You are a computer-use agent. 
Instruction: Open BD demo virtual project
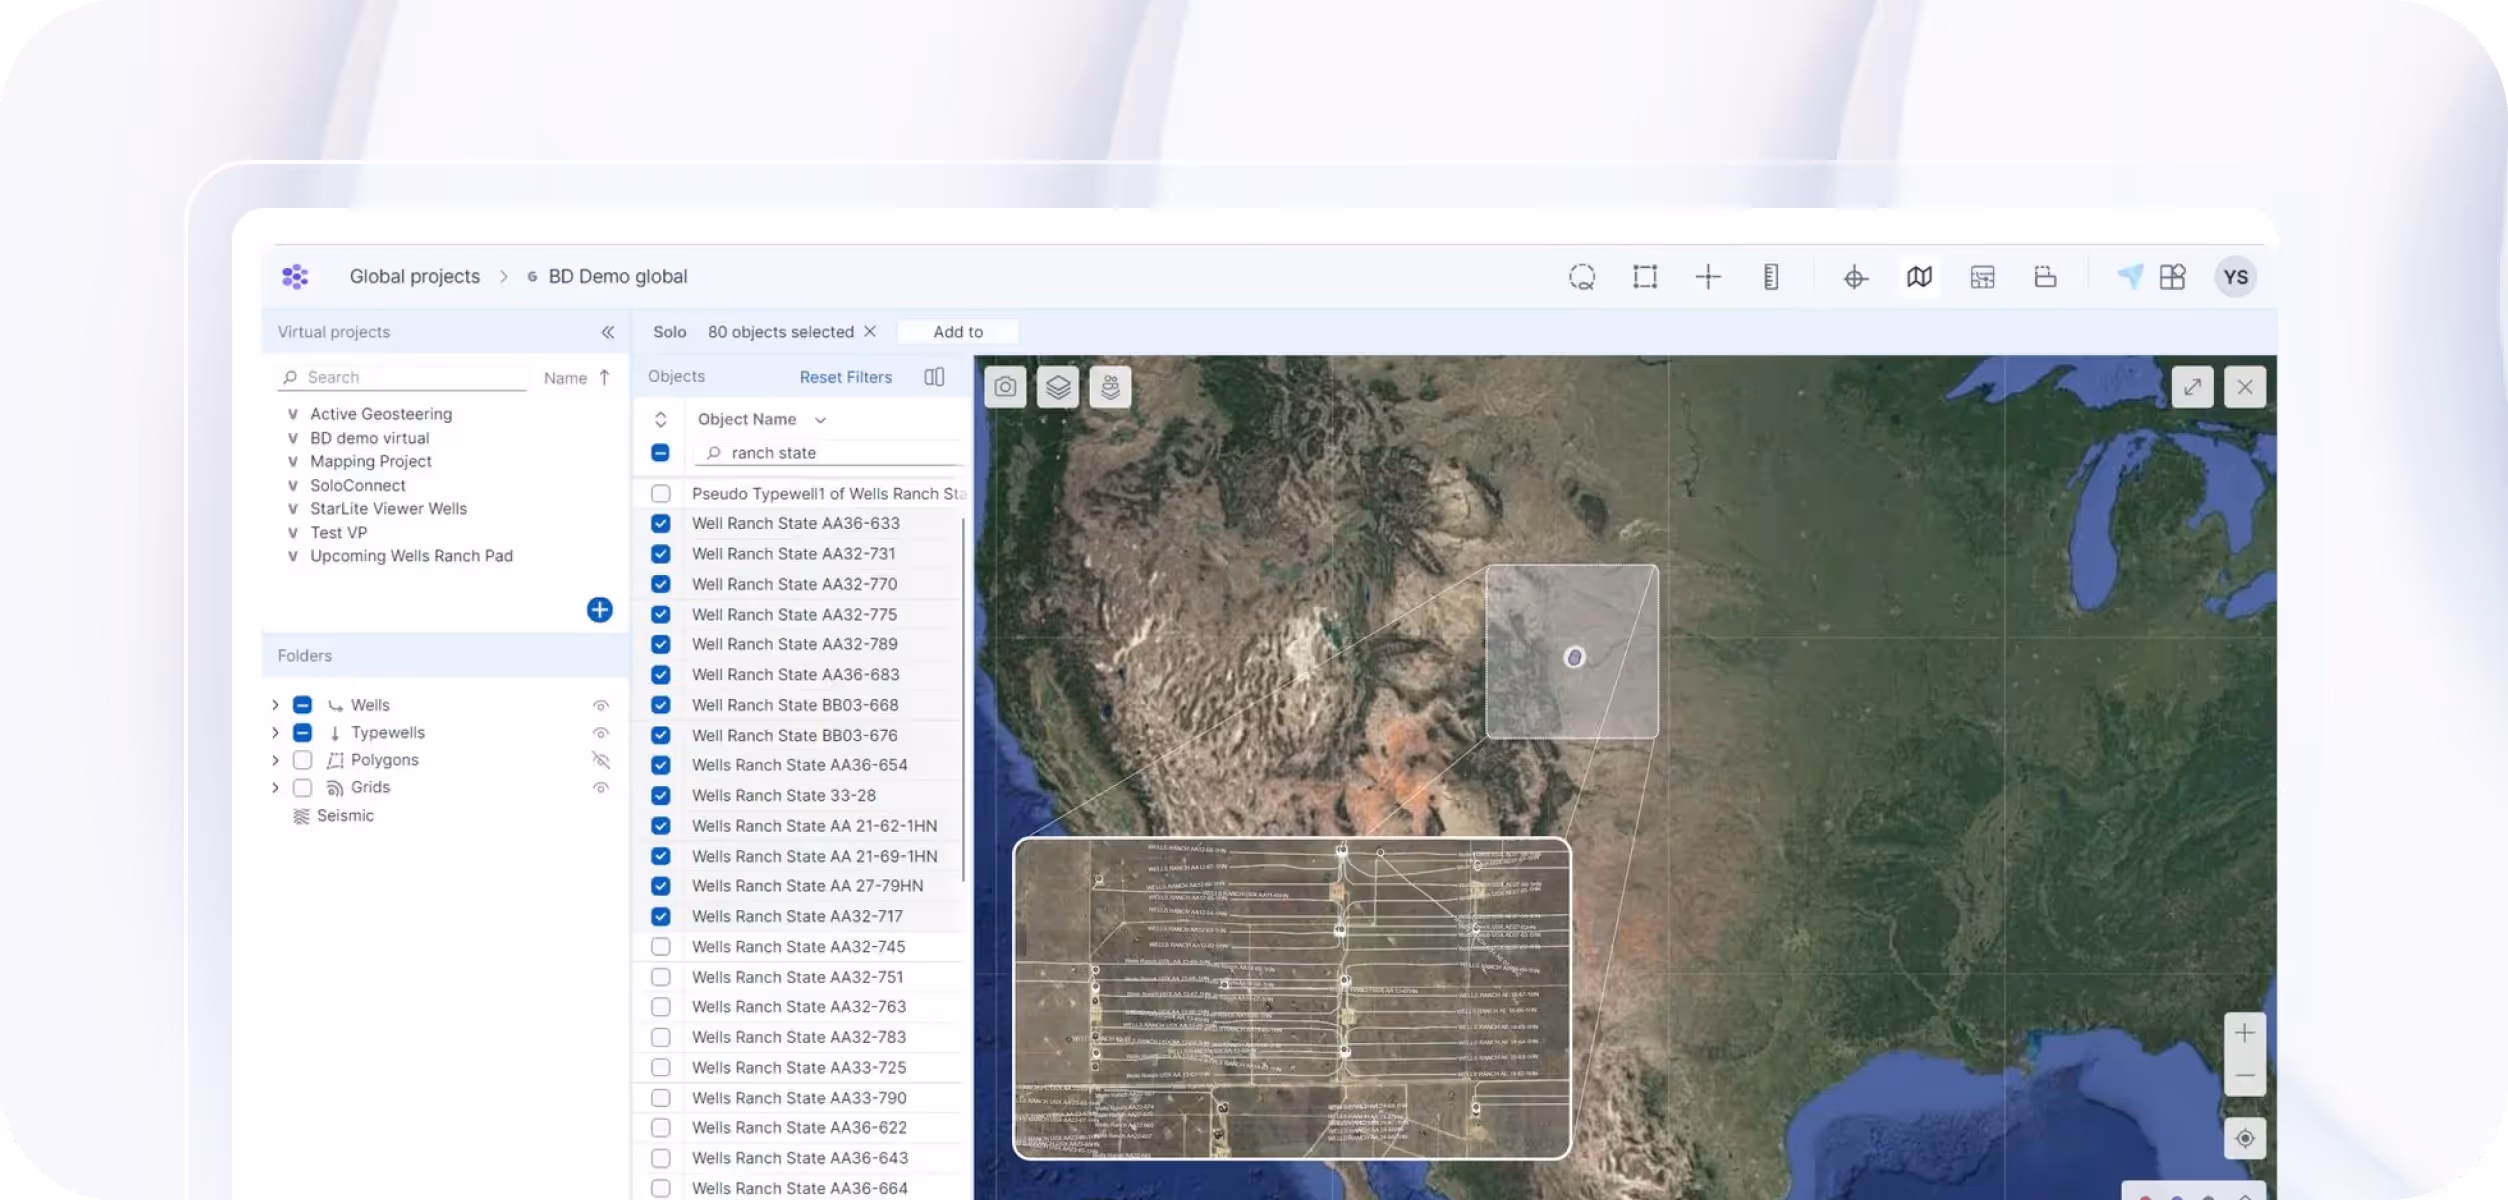coord(370,438)
